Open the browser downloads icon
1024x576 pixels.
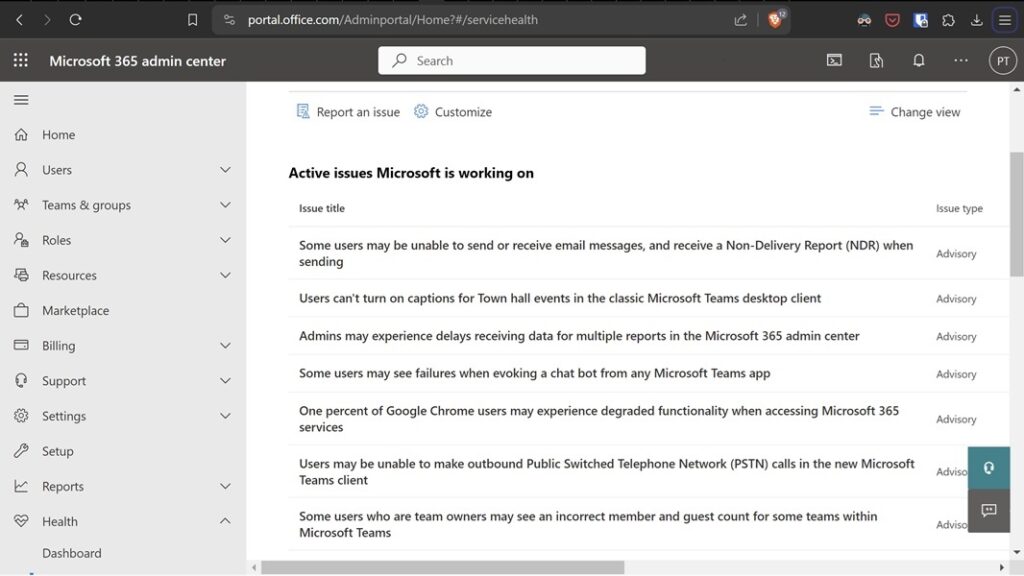[x=976, y=19]
